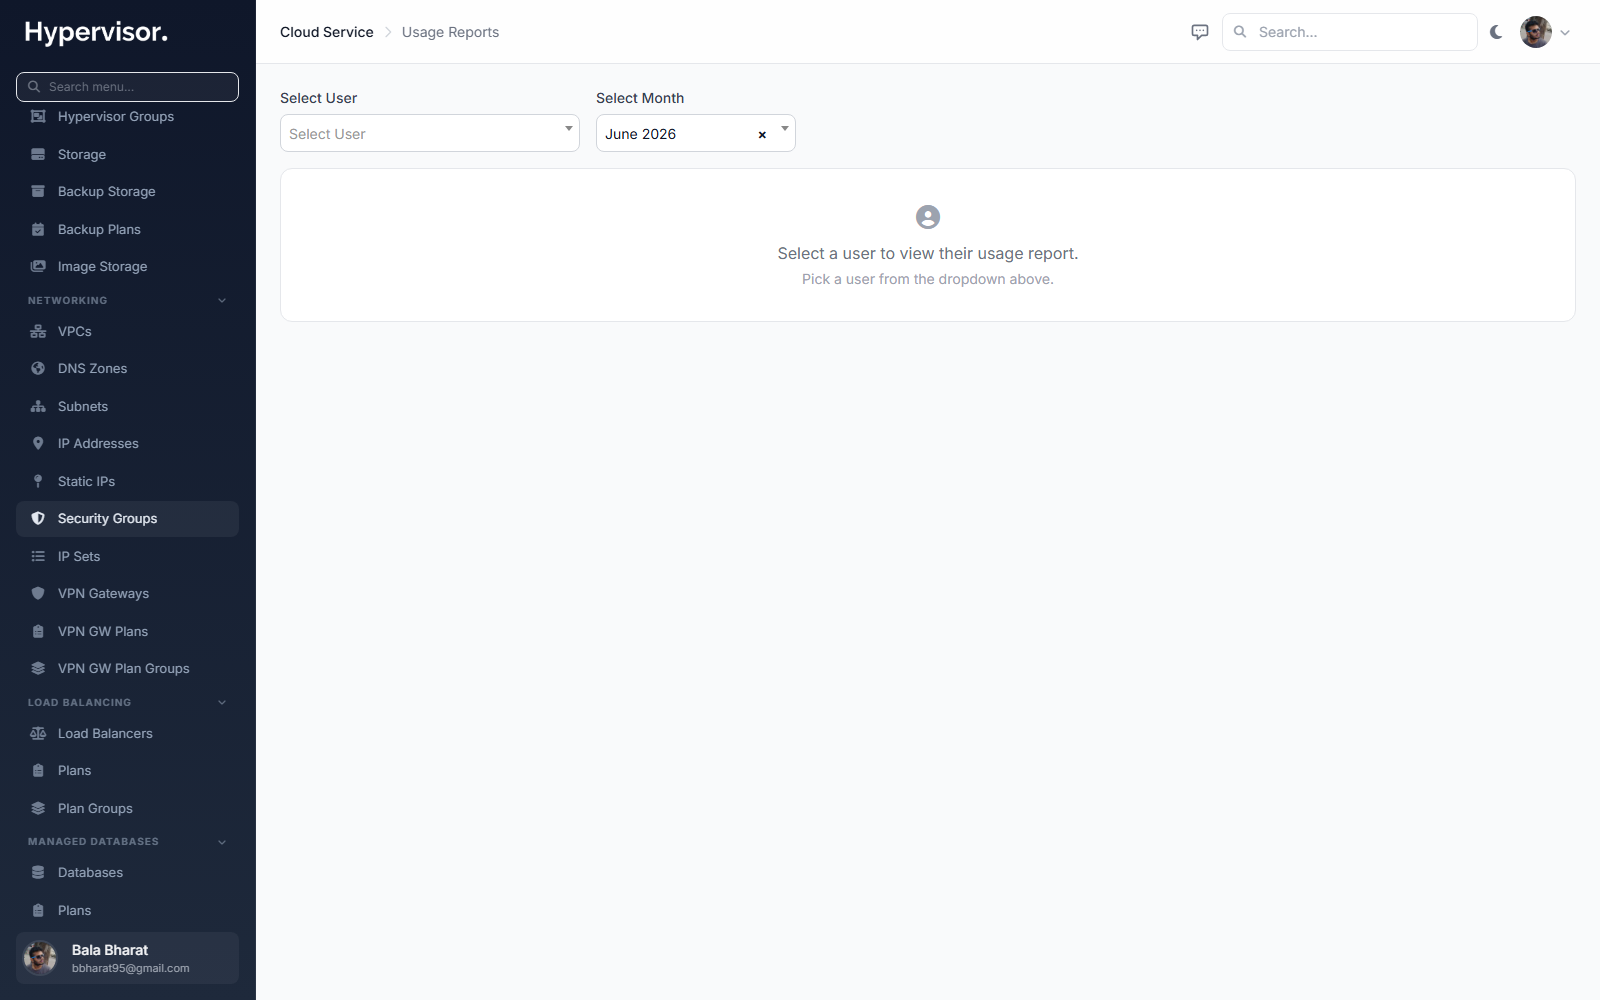The width and height of the screenshot is (1600, 1000).
Task: Collapse the Managed Databases section chevron
Action: pos(222,842)
